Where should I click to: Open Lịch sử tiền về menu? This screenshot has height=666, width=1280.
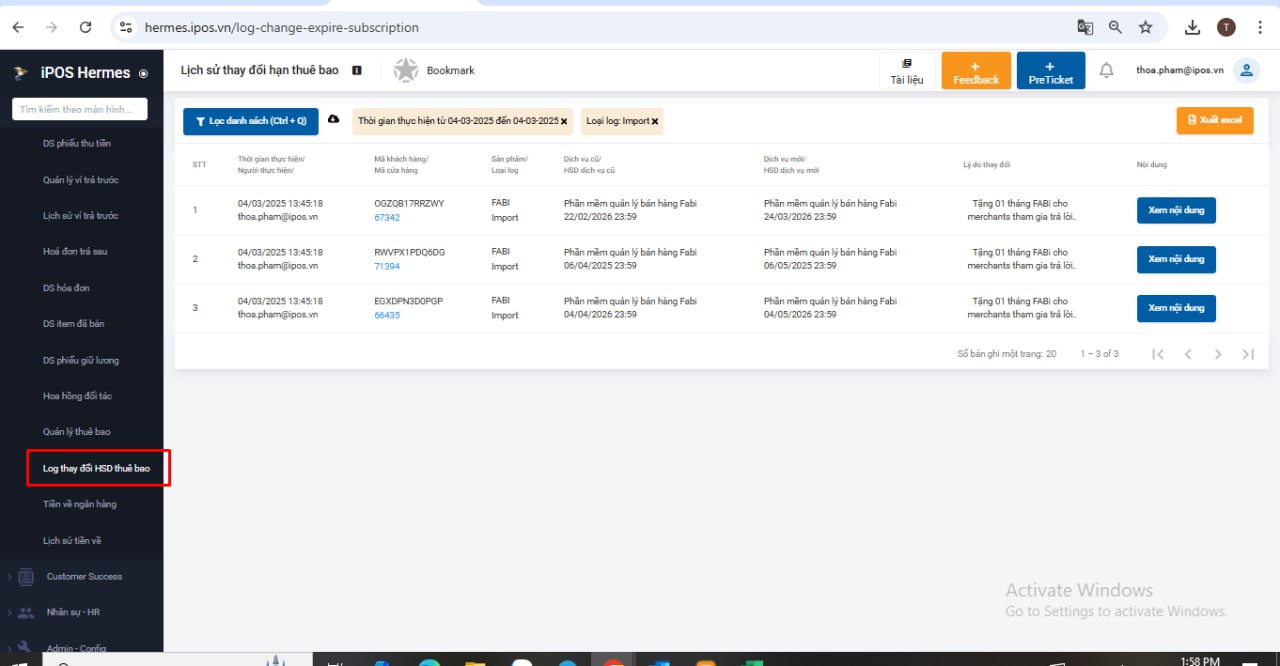click(x=72, y=540)
